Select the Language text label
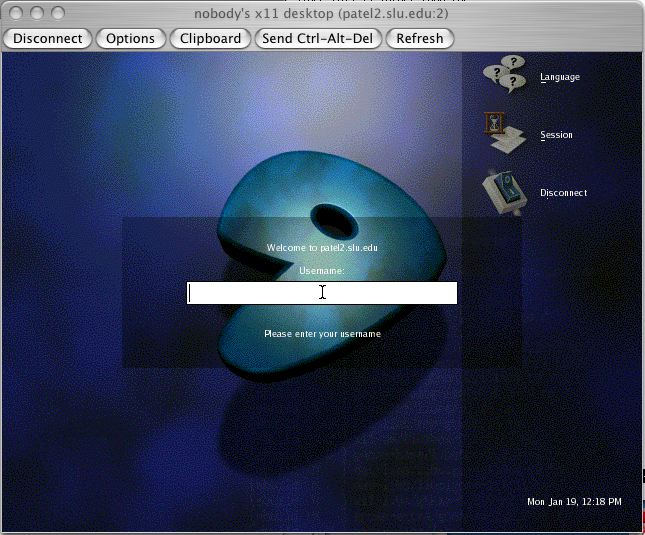The height and width of the screenshot is (535, 645). coord(559,77)
